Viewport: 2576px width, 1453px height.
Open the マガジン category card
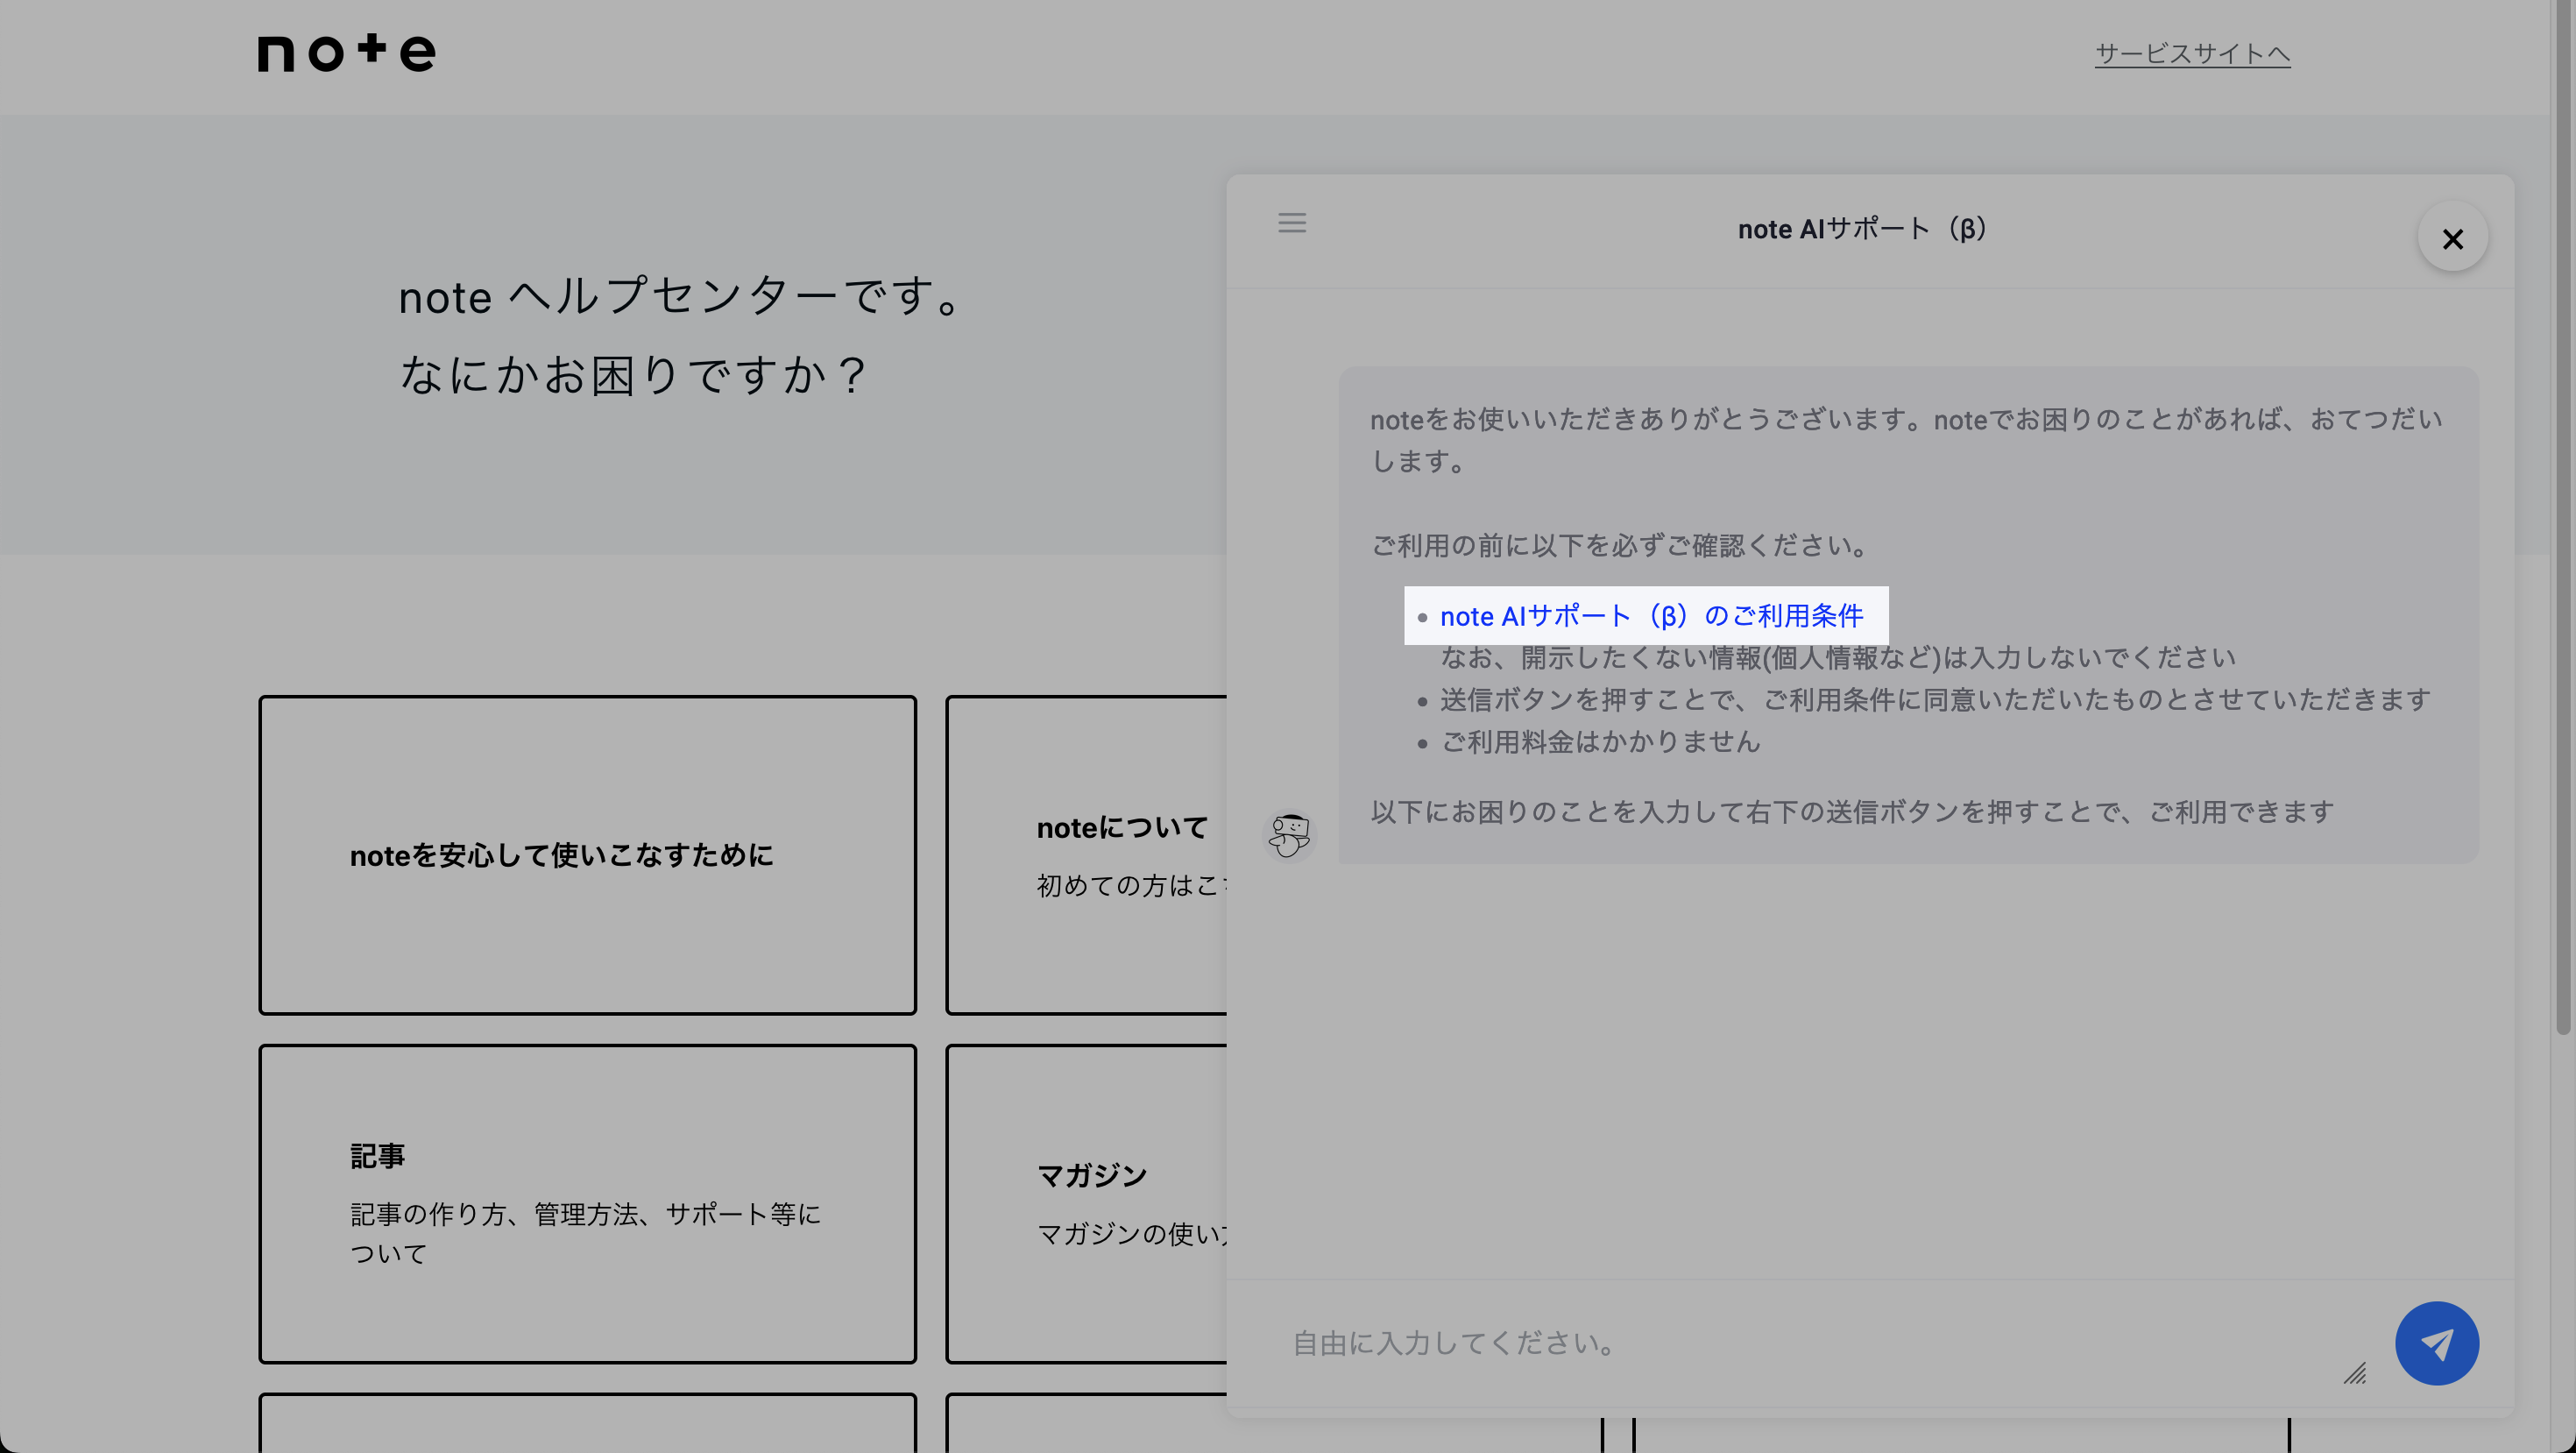[1087, 1204]
